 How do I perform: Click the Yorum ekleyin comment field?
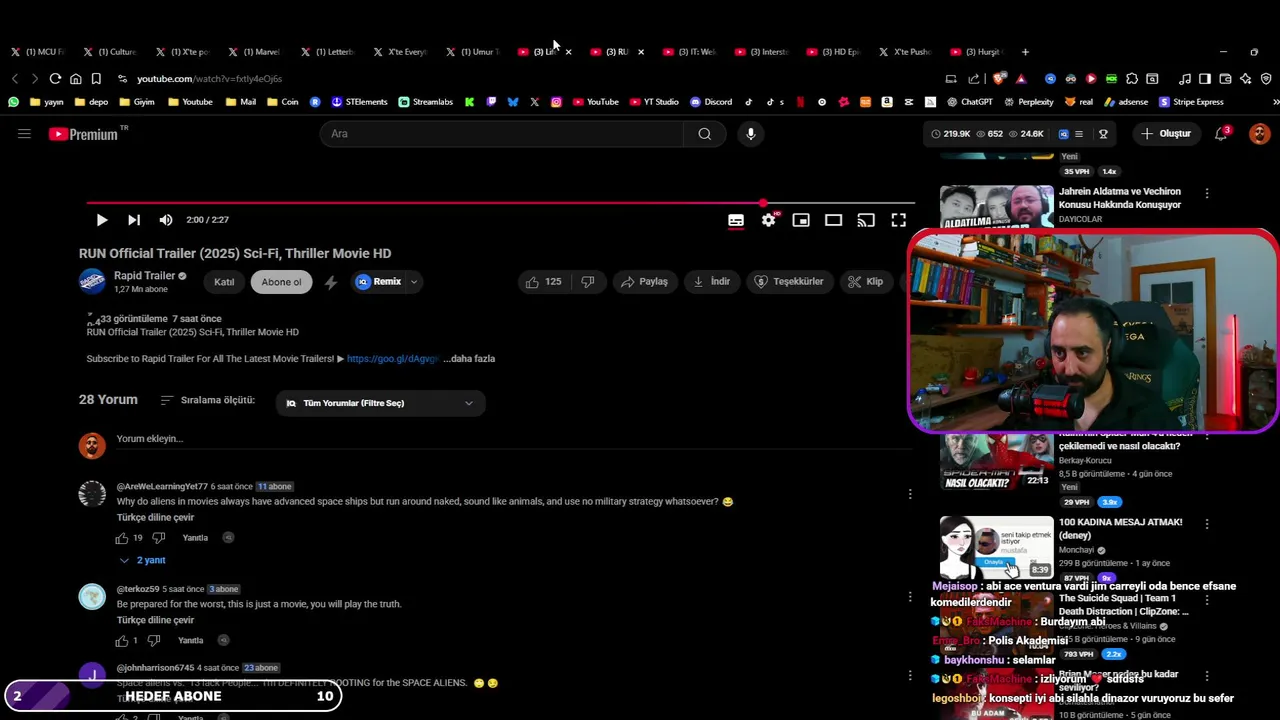click(x=513, y=439)
